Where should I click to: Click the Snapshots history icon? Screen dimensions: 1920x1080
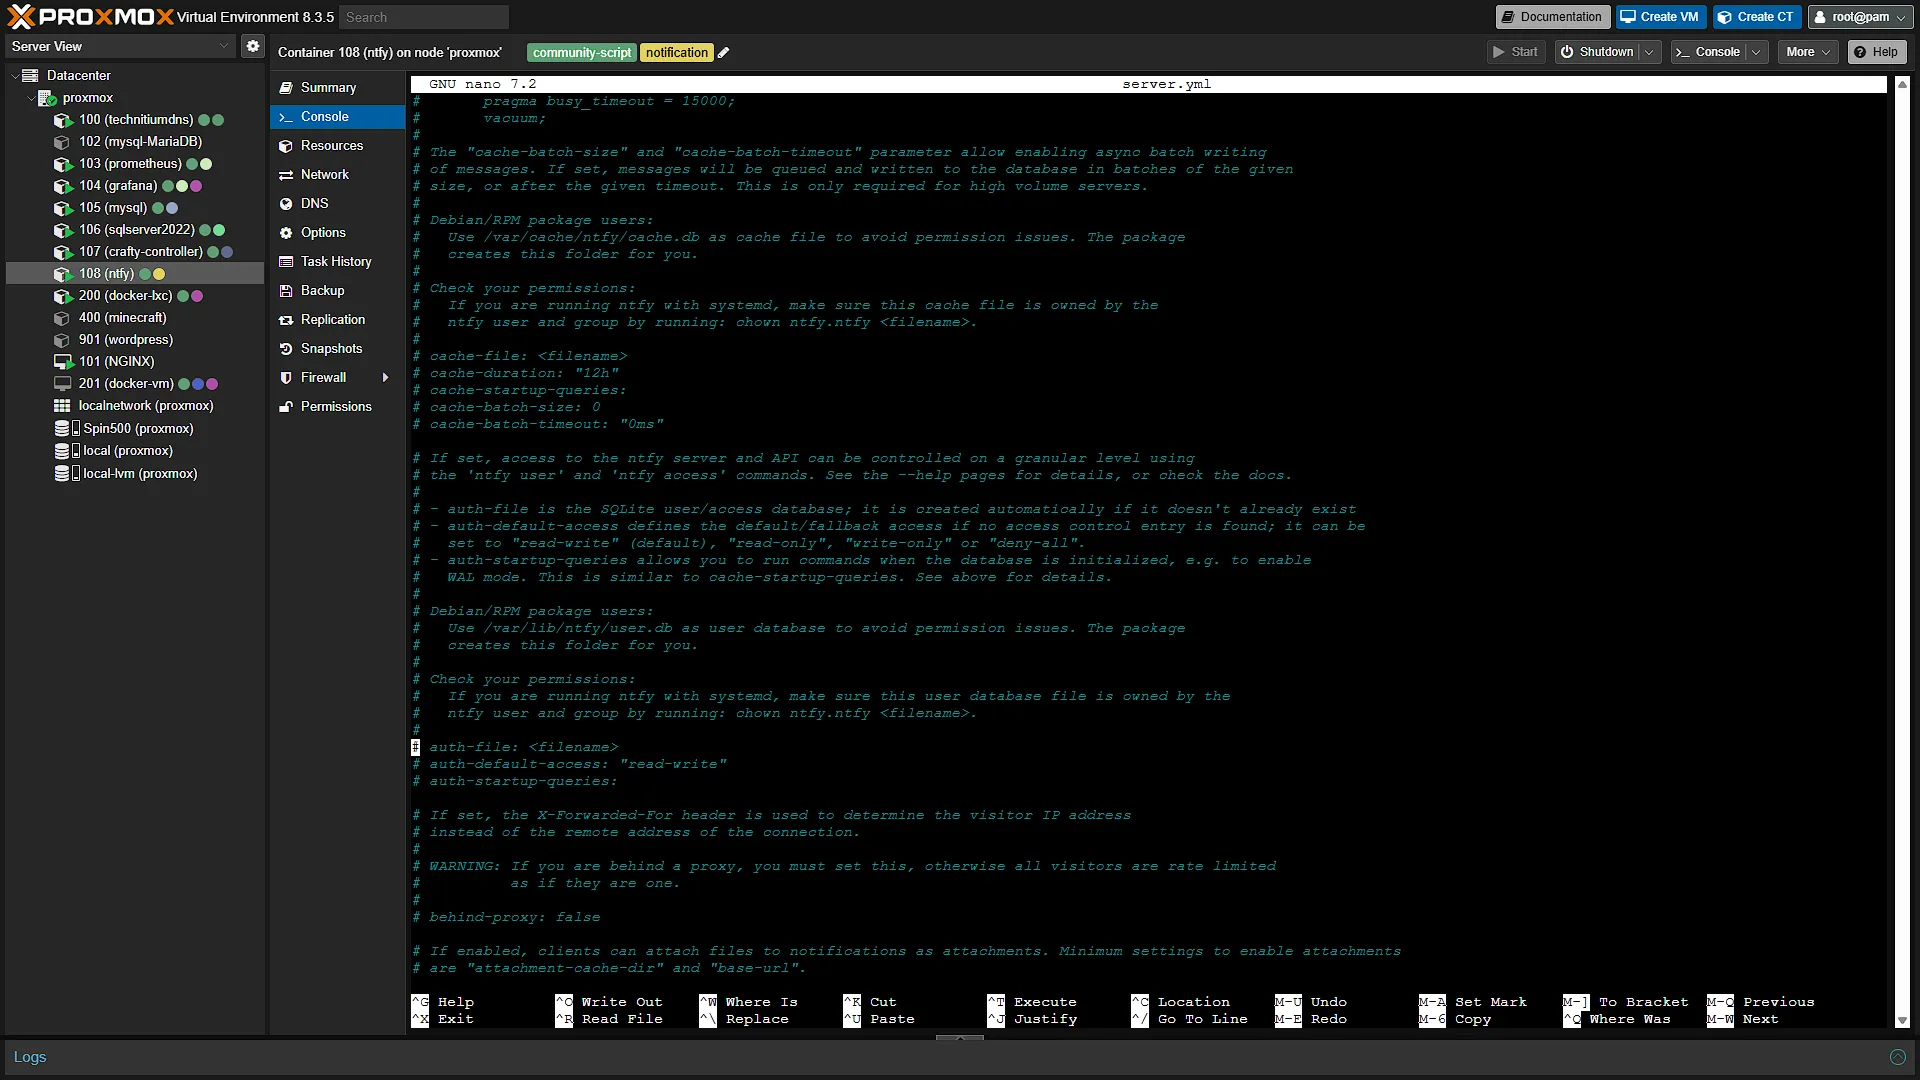[x=286, y=349]
